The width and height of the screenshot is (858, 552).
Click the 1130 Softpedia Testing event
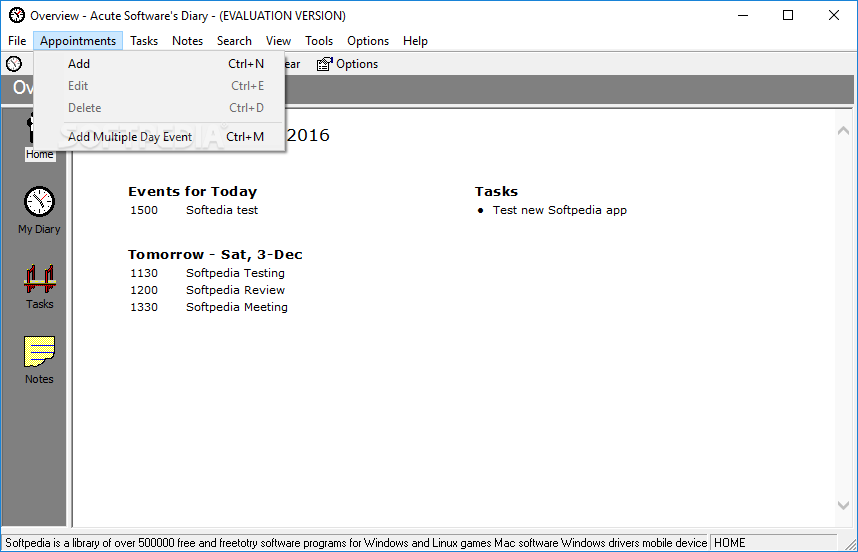(207, 273)
